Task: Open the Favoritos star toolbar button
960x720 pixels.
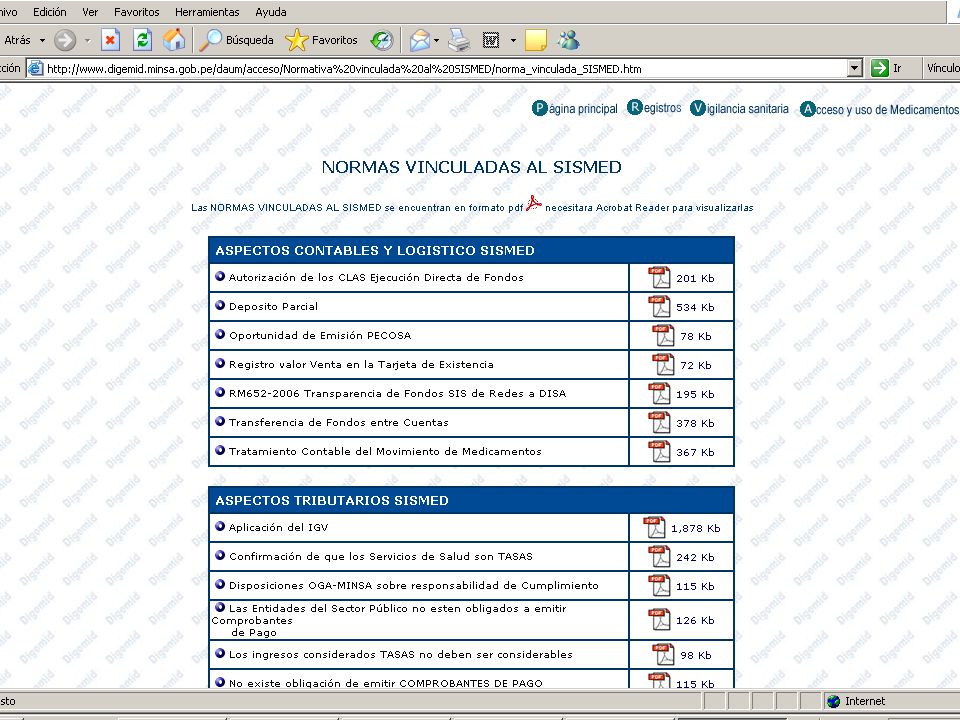Action: (x=321, y=40)
